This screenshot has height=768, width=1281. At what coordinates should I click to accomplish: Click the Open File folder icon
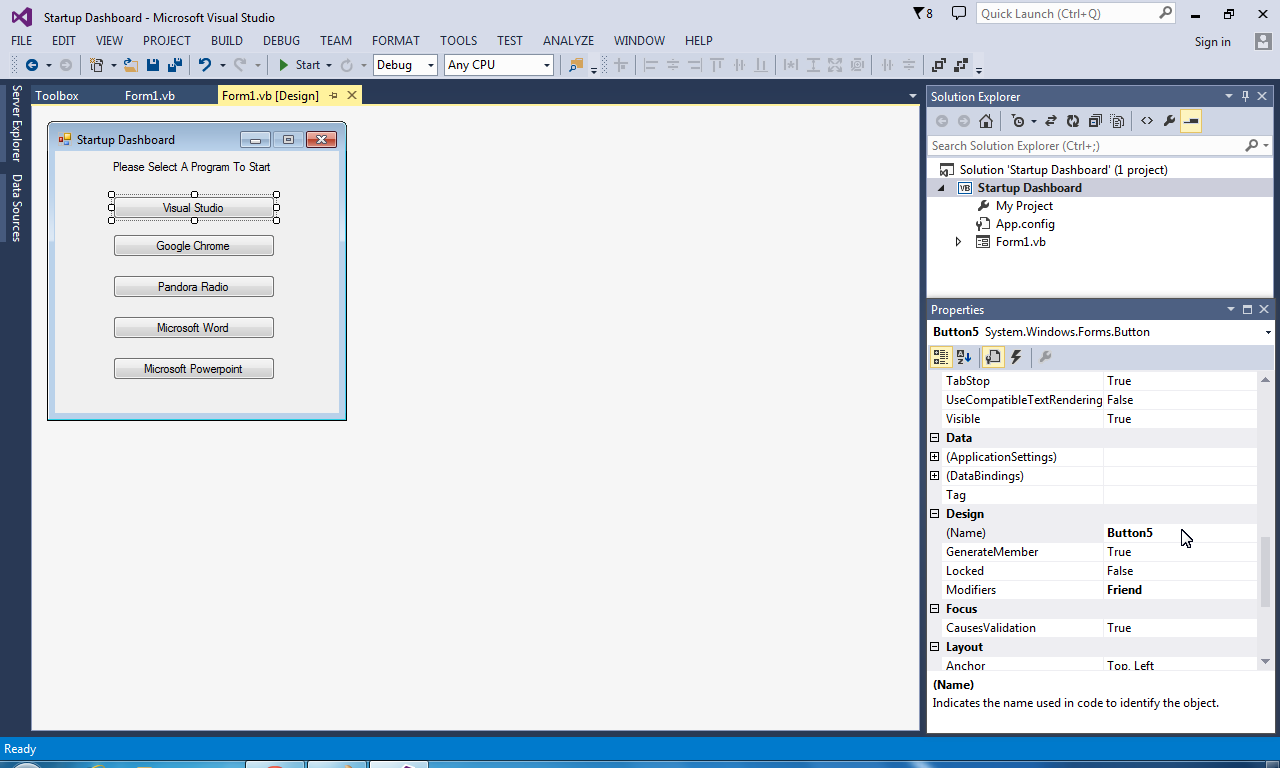(130, 65)
